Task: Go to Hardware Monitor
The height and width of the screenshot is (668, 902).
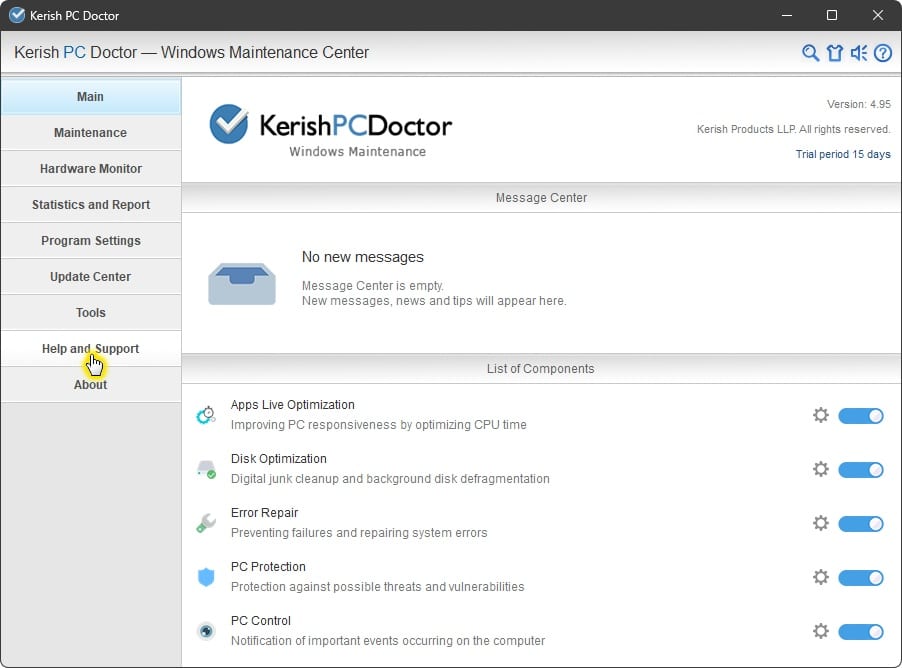Action: (x=91, y=169)
